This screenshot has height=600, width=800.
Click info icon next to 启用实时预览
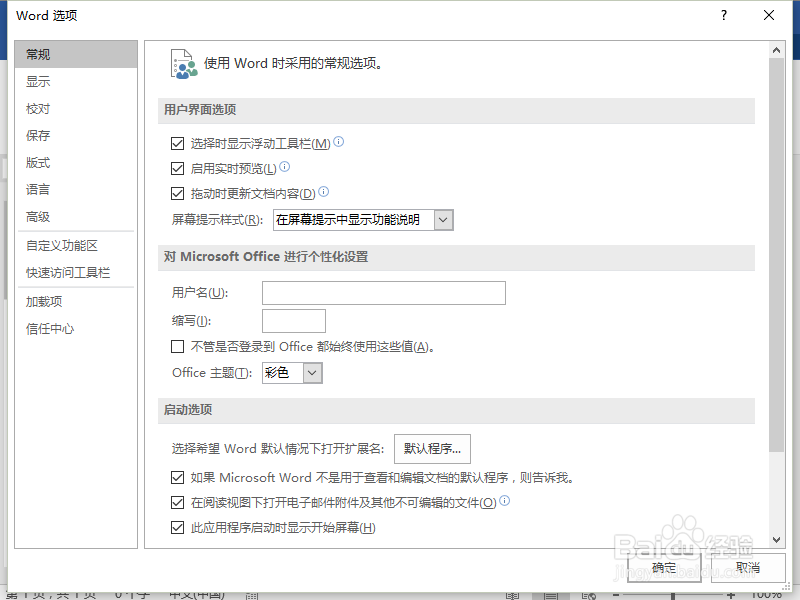coord(285,166)
